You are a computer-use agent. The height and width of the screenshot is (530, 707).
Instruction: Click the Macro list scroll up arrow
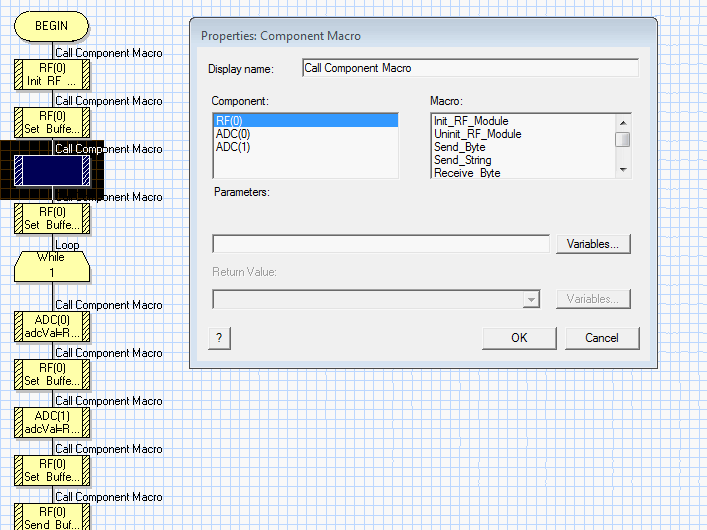[623, 123]
